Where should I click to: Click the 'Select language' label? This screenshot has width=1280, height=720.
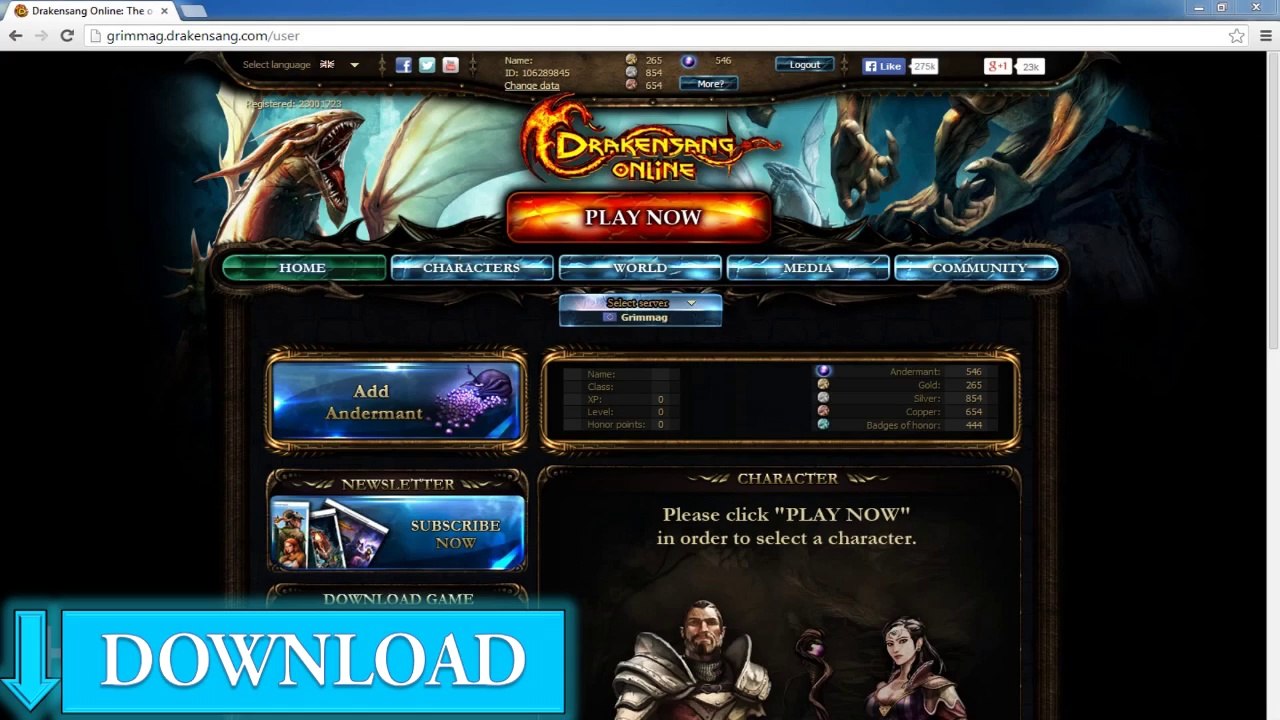277,65
